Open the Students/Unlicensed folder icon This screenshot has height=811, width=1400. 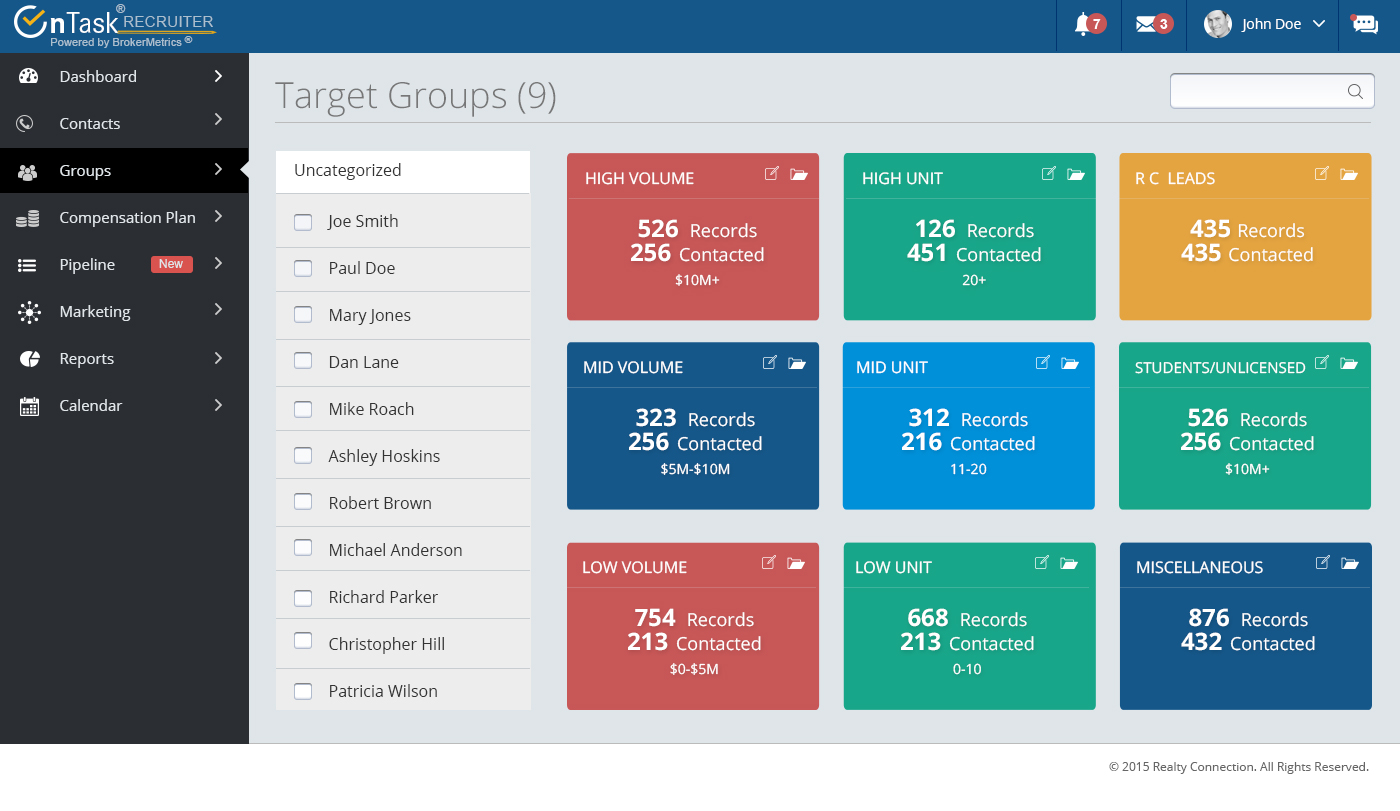(x=1349, y=363)
